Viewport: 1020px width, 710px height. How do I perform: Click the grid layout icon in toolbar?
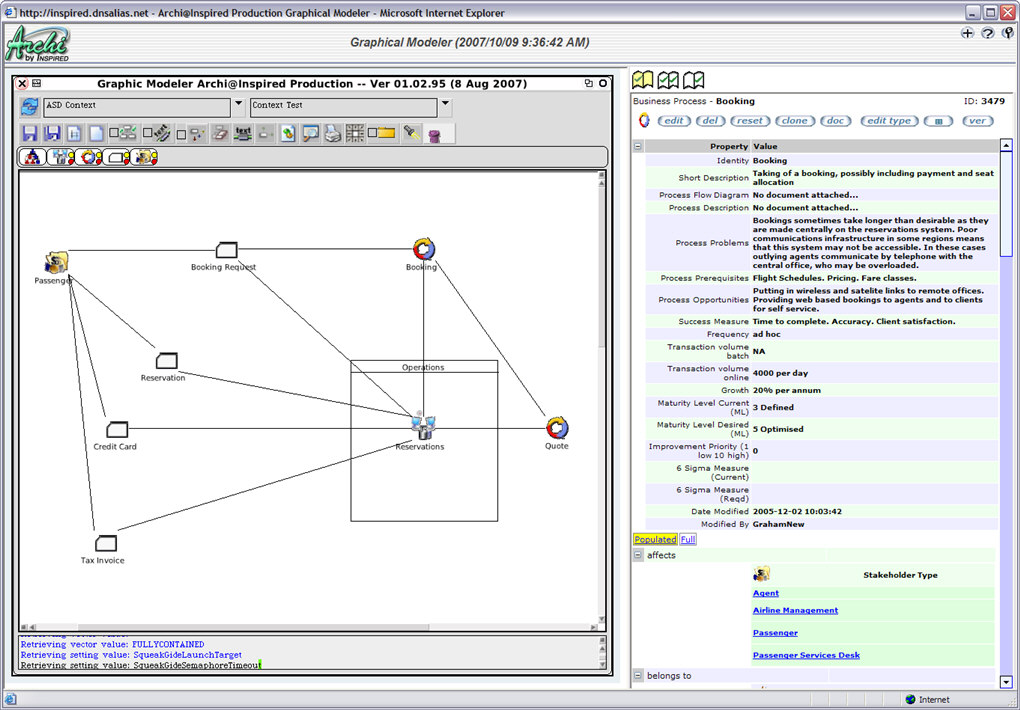[x=355, y=133]
